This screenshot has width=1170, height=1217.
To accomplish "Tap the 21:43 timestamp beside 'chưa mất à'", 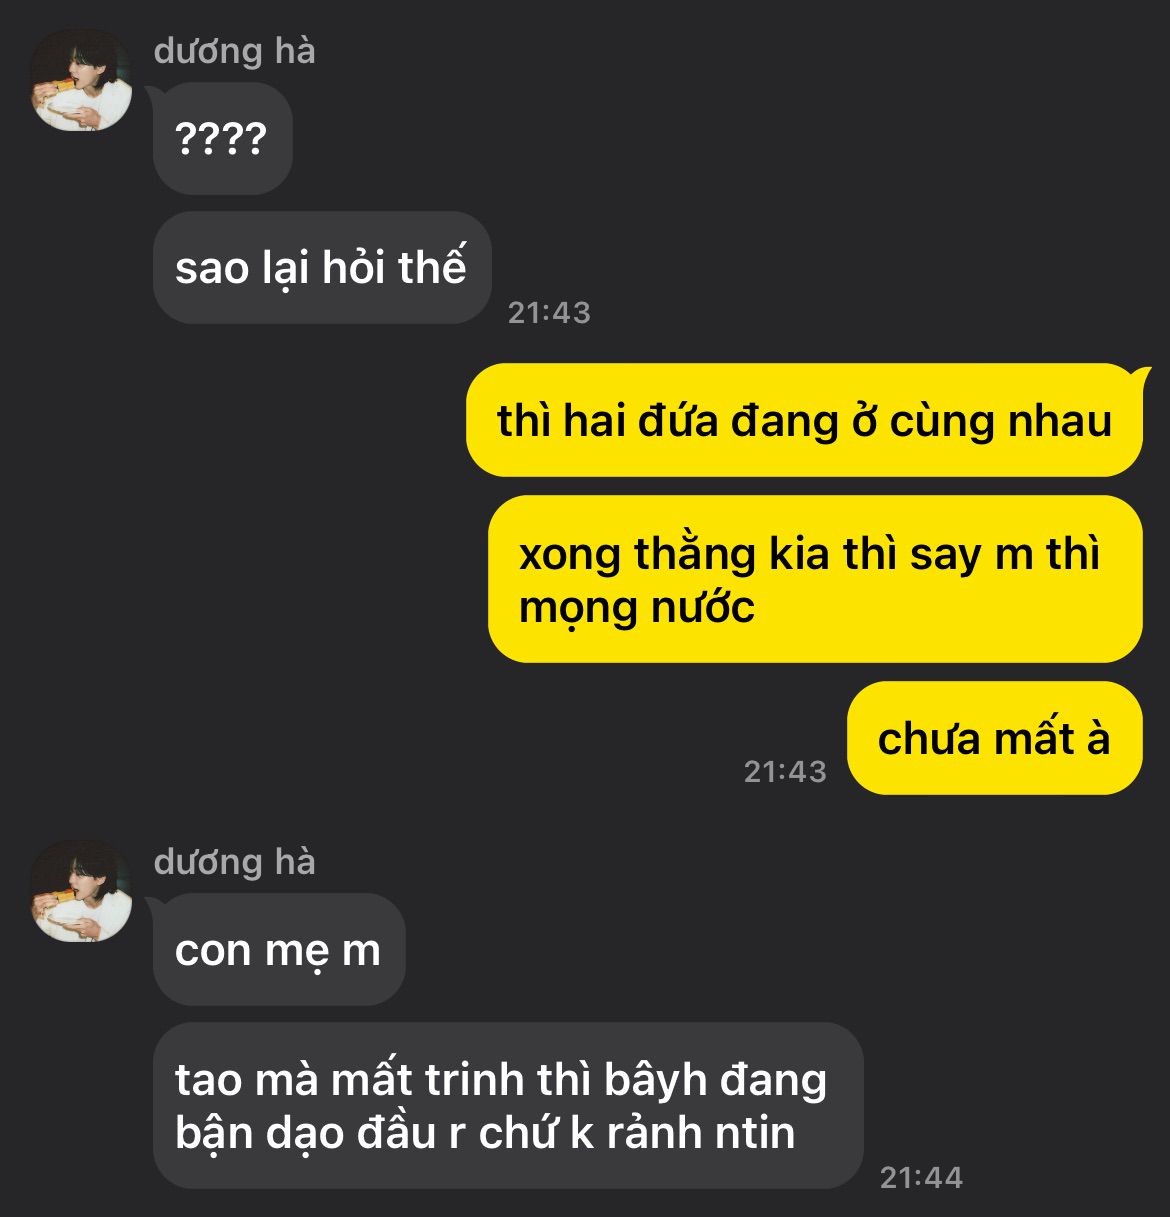I will [x=785, y=772].
